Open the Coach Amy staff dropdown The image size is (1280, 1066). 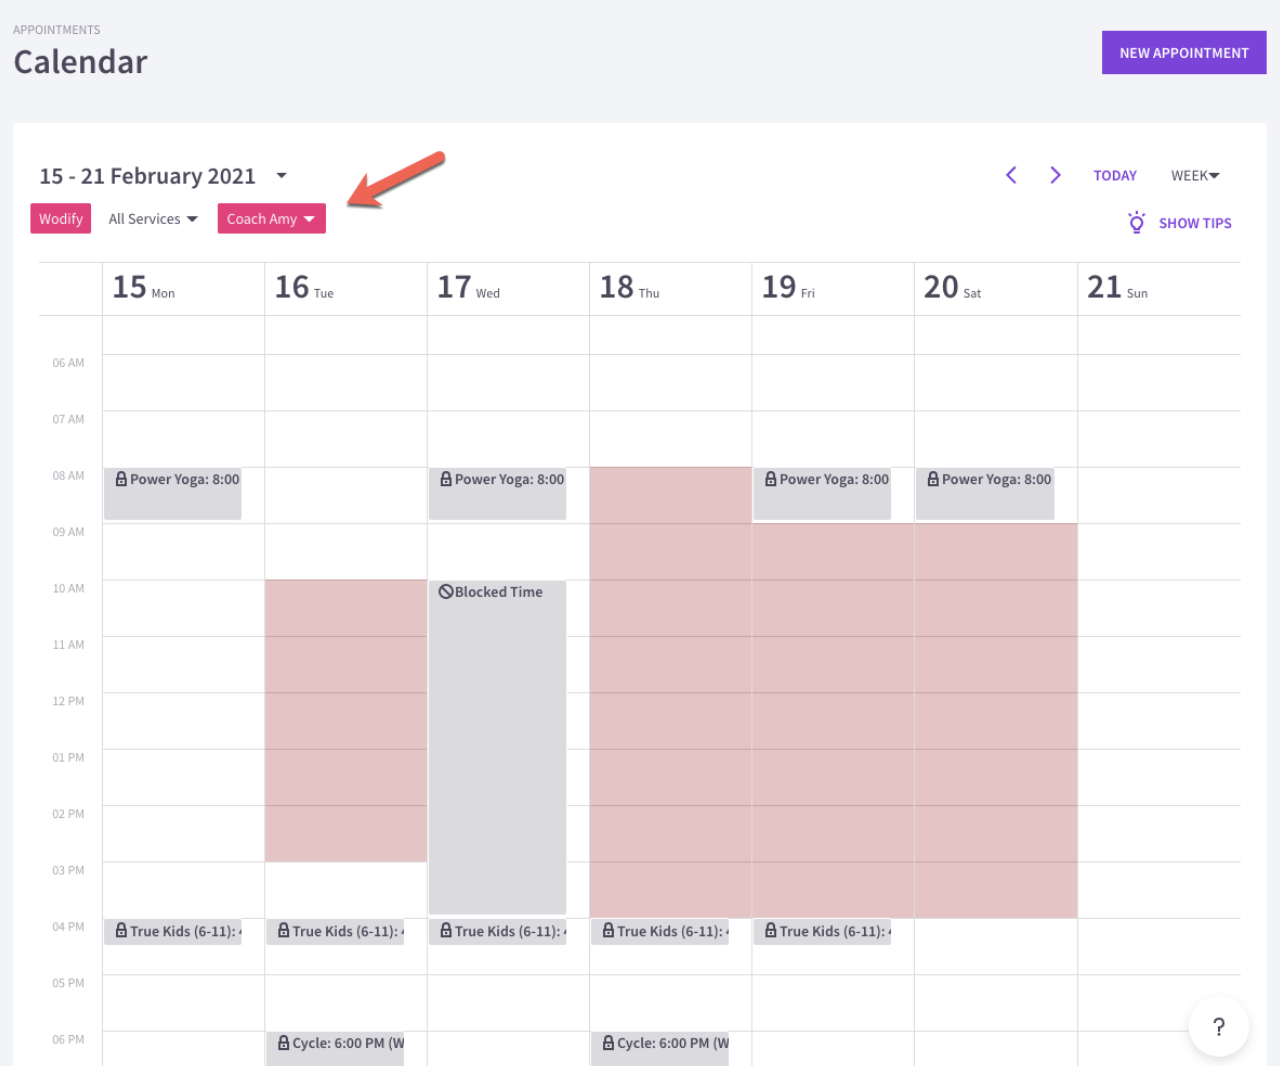(x=271, y=219)
